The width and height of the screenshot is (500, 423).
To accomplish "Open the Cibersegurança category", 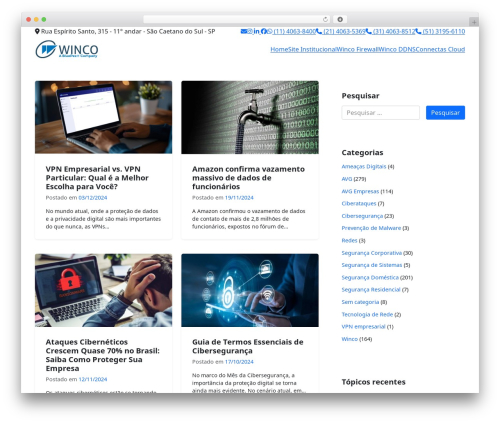I will point(362,216).
